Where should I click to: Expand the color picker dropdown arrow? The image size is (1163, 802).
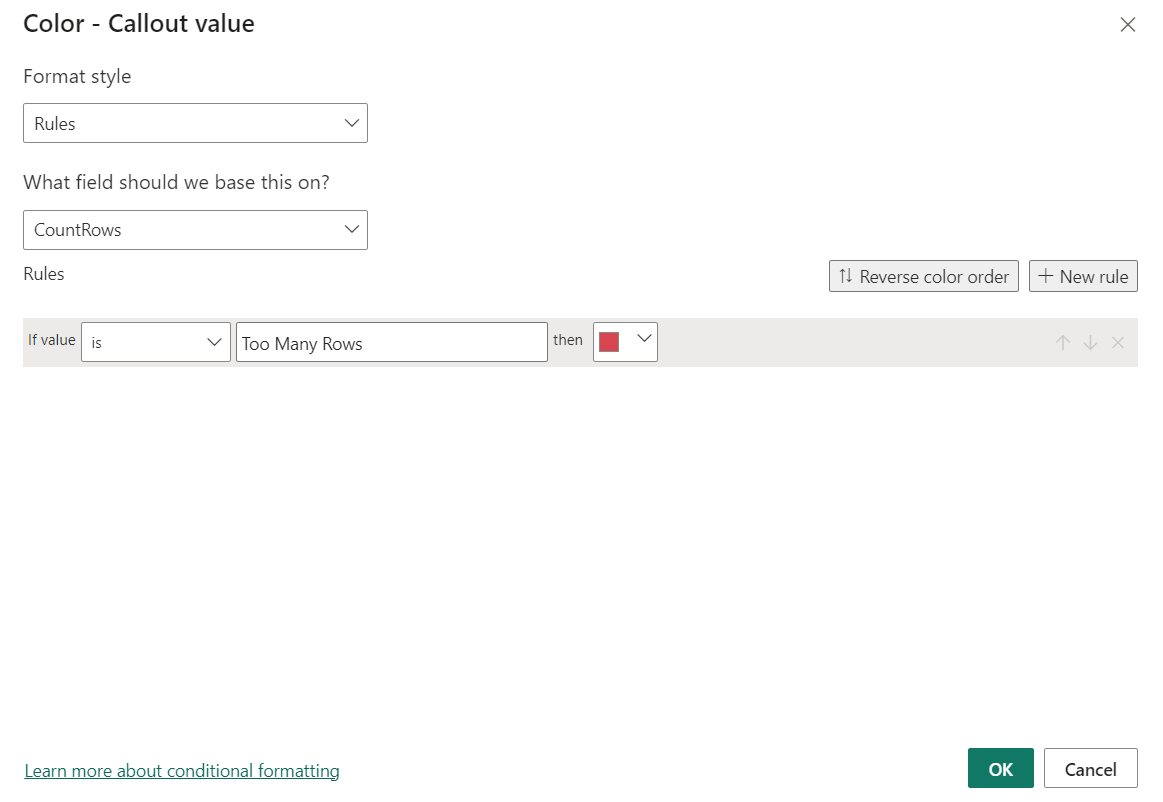click(644, 339)
